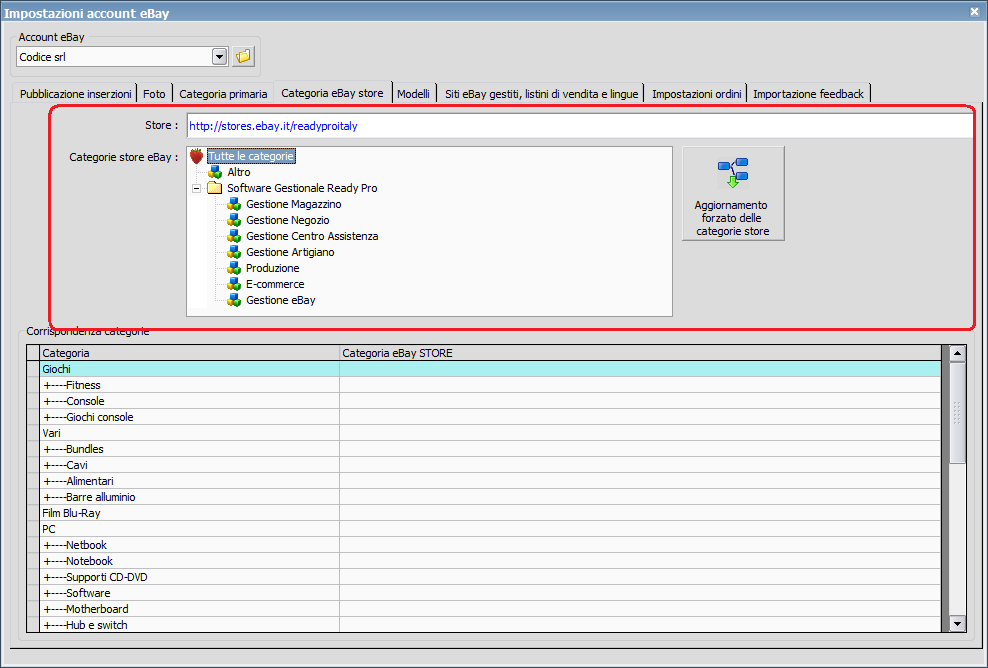Image resolution: width=988 pixels, height=668 pixels.
Task: Select Software Gestionale Ready Pro category
Action: 302,188
